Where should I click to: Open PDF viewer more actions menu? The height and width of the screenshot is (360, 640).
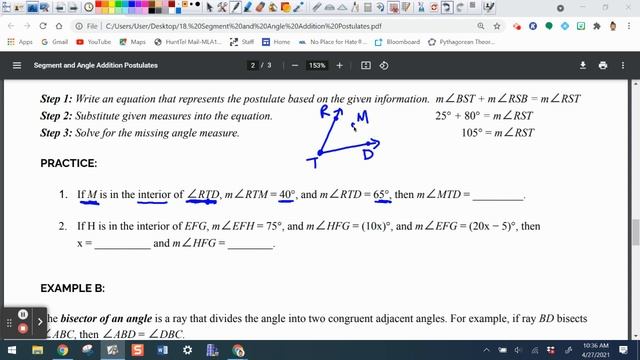click(623, 65)
